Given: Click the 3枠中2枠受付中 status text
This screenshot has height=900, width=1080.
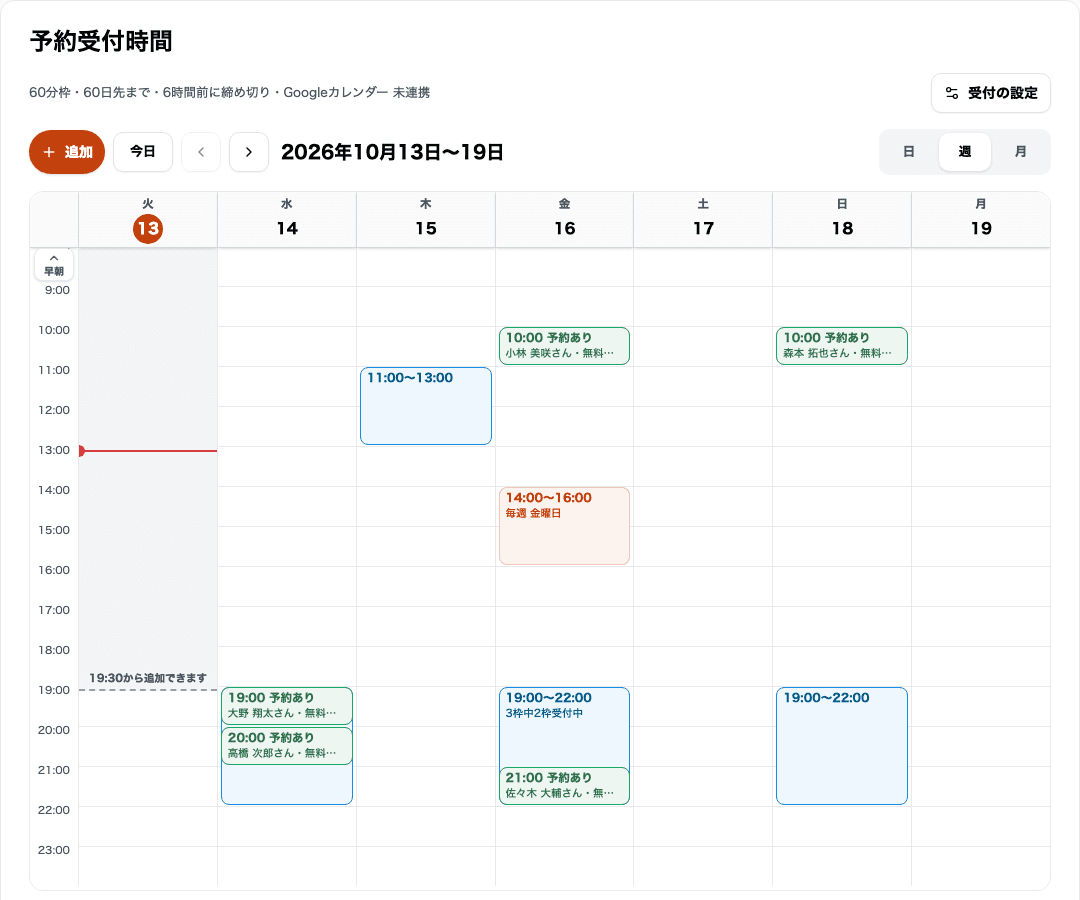Looking at the screenshot, I should (544, 713).
